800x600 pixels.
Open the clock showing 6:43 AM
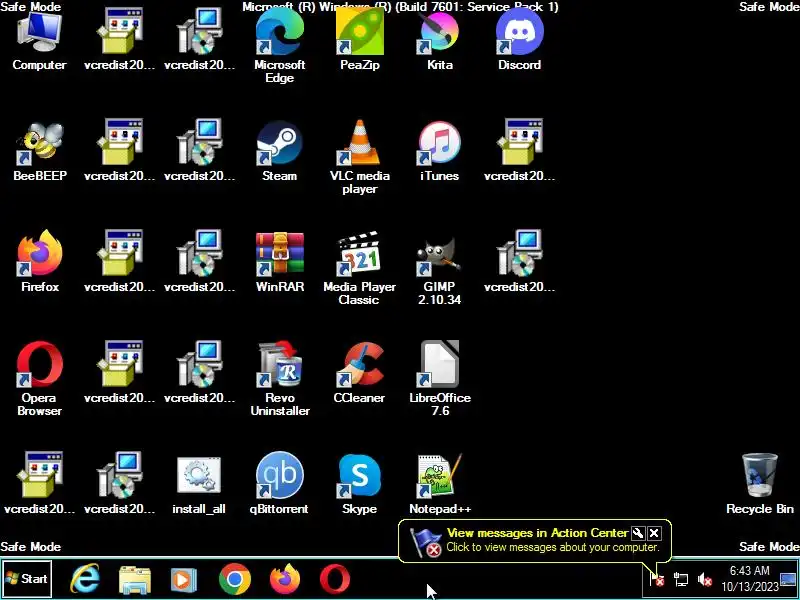pyautogui.click(x=749, y=578)
